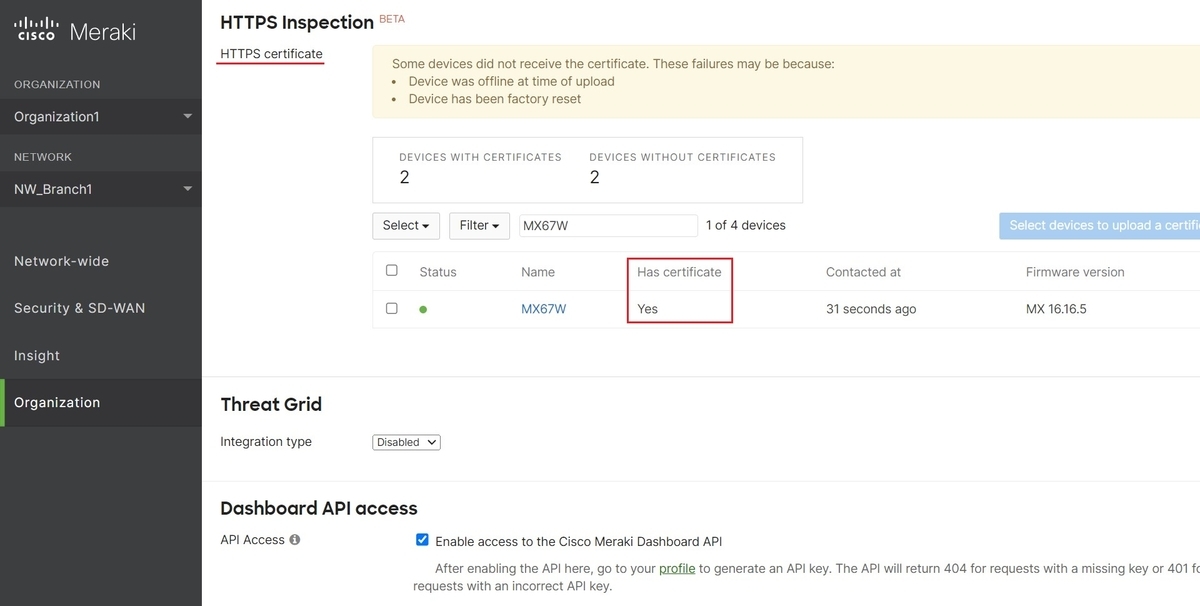The image size is (1200, 606).
Task: Click the API Access info icon
Action: point(295,540)
